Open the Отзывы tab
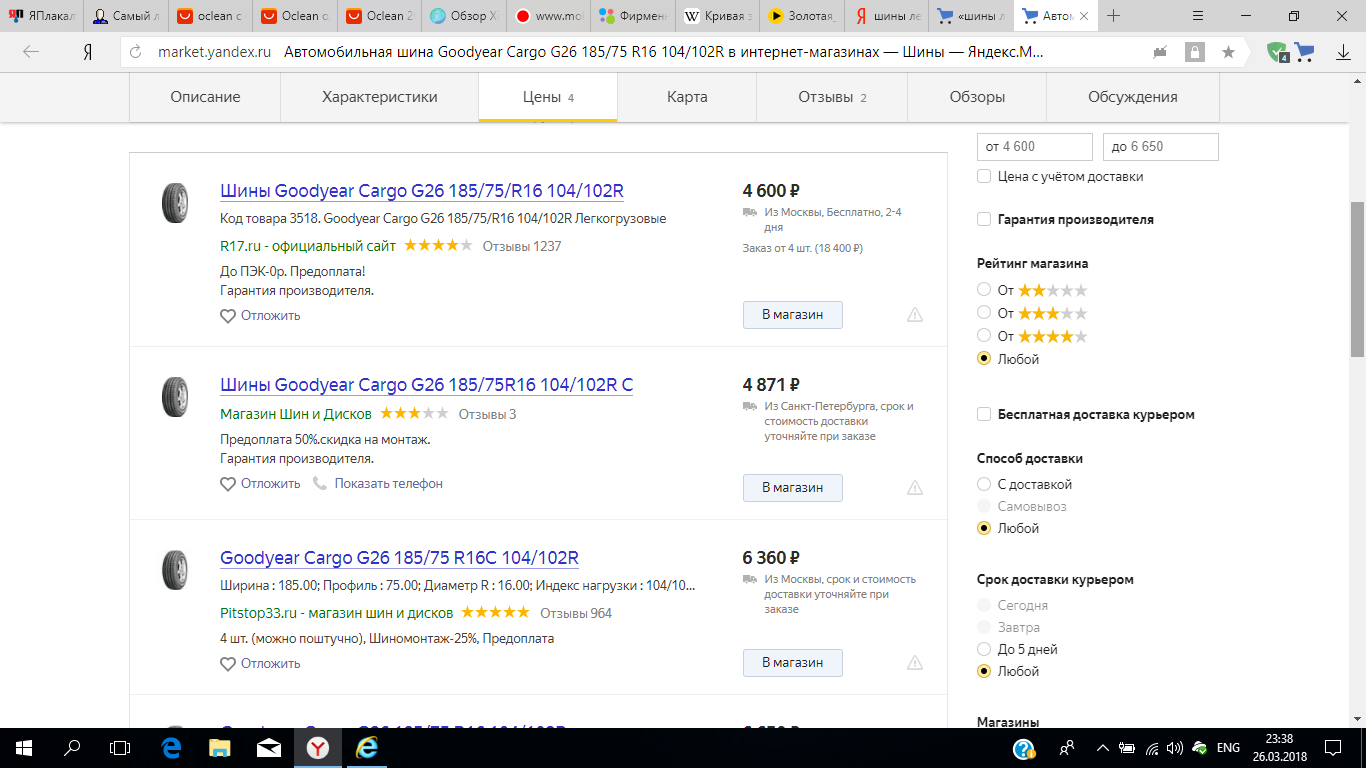1366x768 pixels. [x=832, y=97]
